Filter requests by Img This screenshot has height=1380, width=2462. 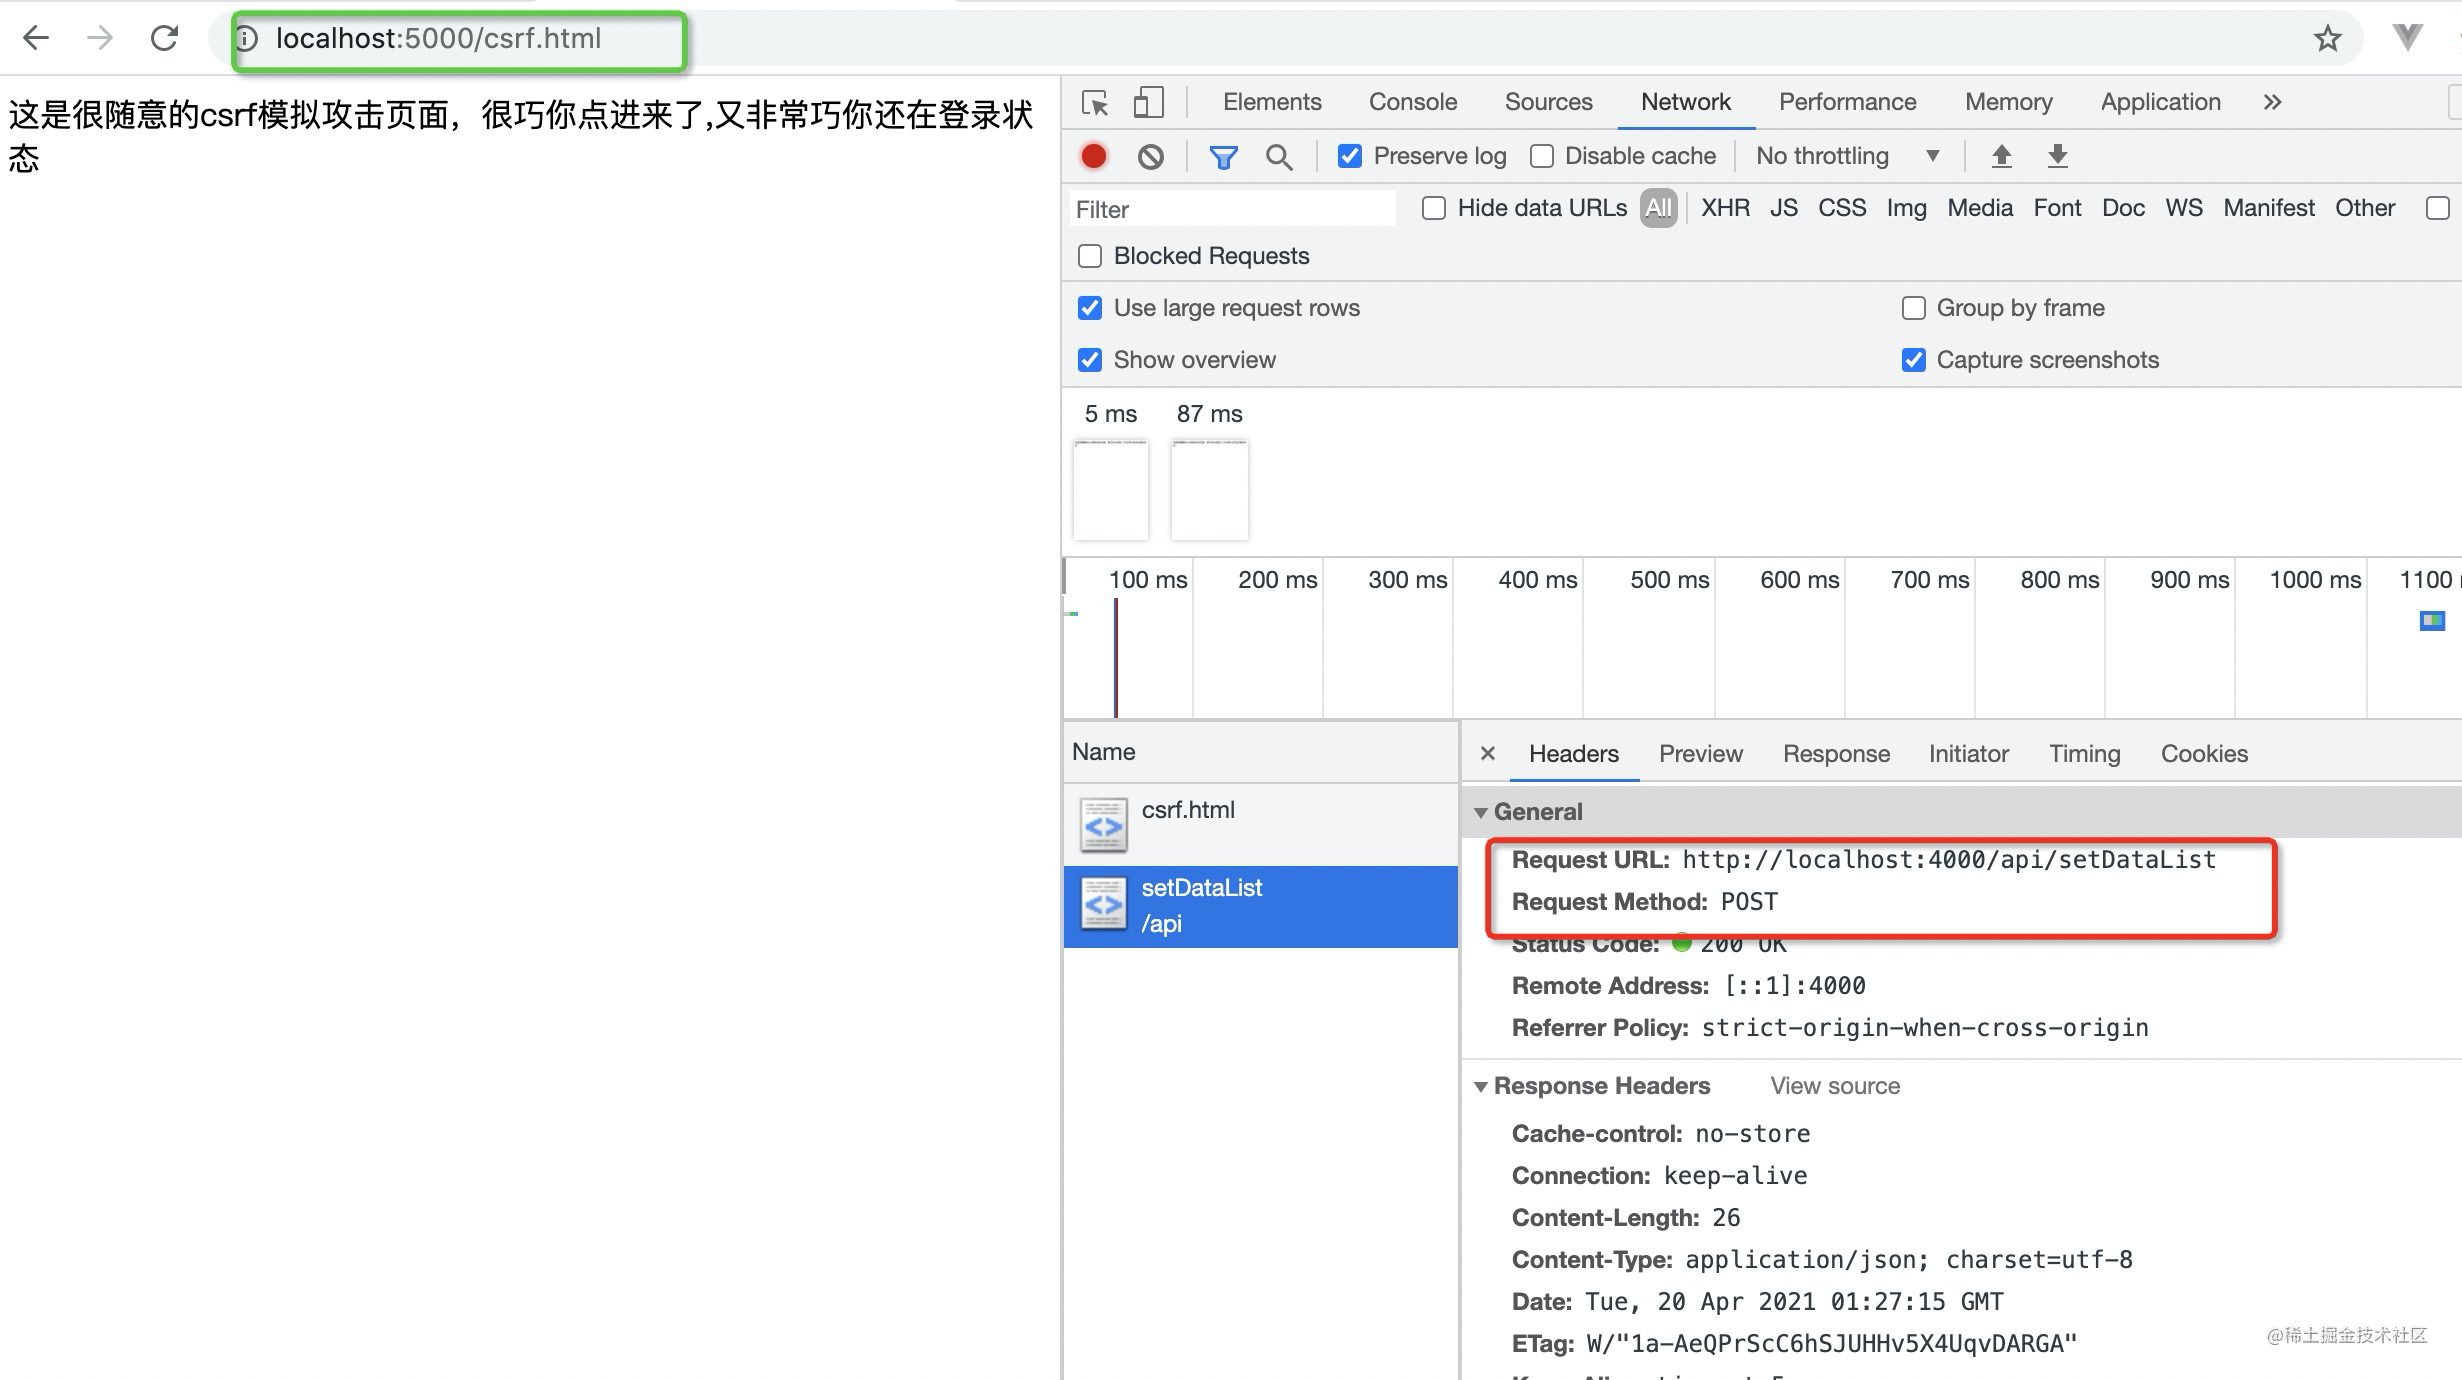point(1906,208)
